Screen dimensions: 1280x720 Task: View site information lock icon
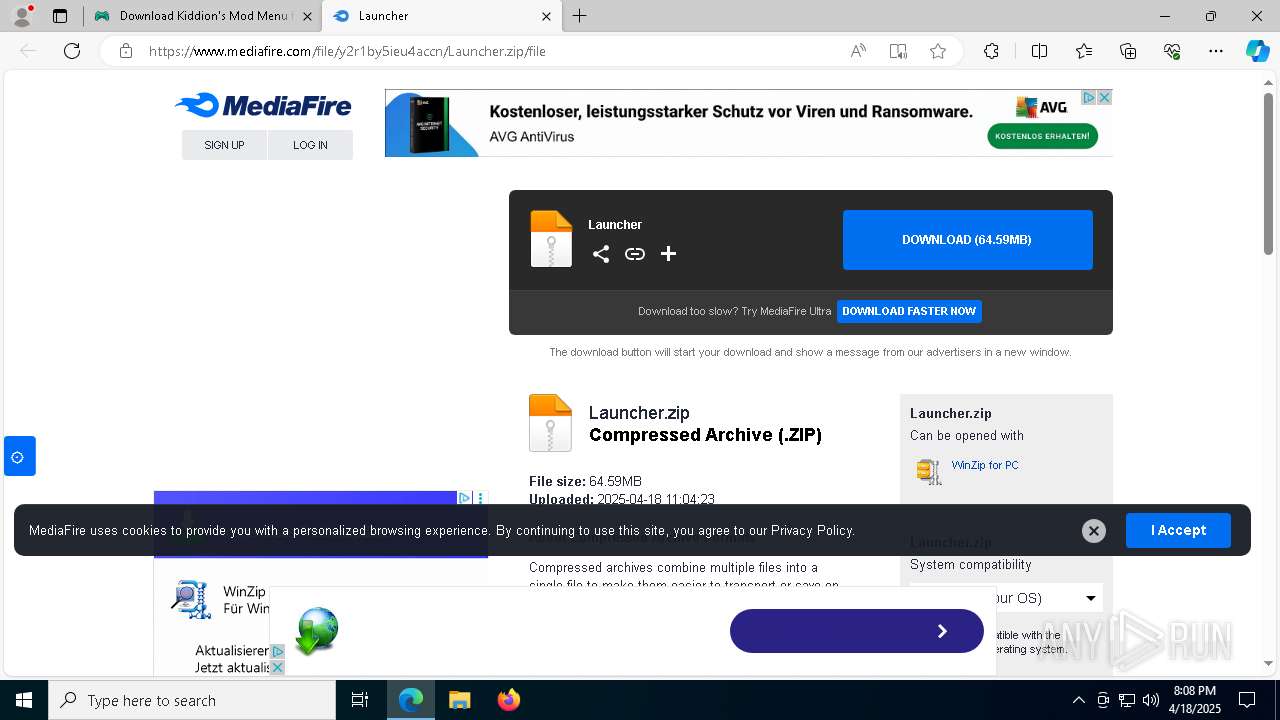click(x=126, y=51)
